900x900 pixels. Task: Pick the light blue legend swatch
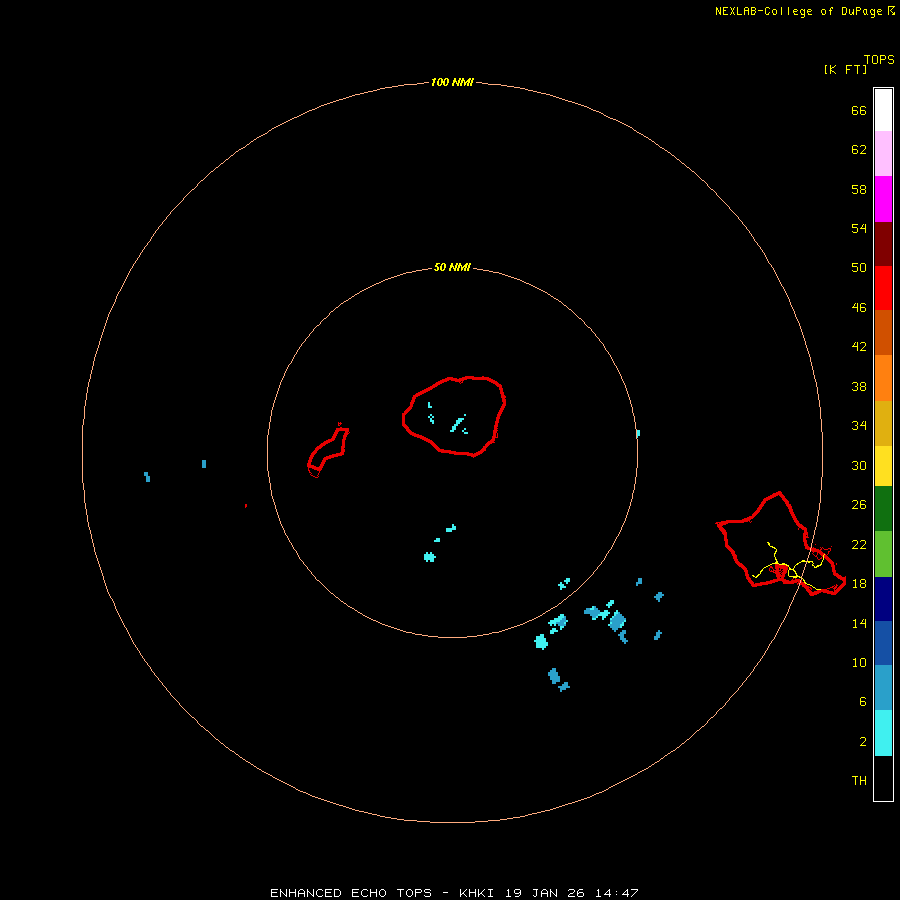point(883,688)
